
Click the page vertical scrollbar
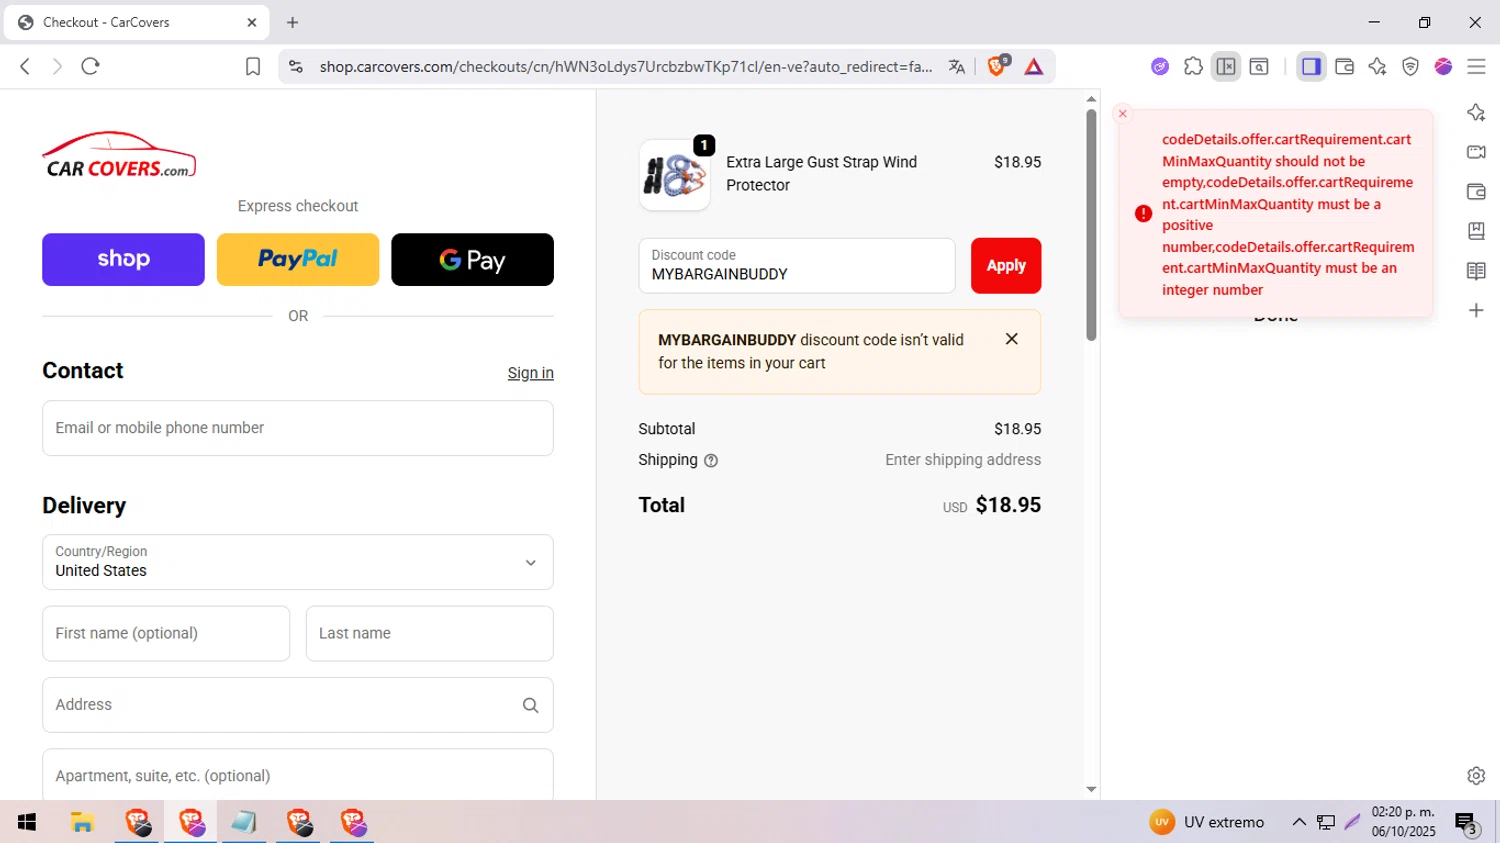[x=1091, y=225]
